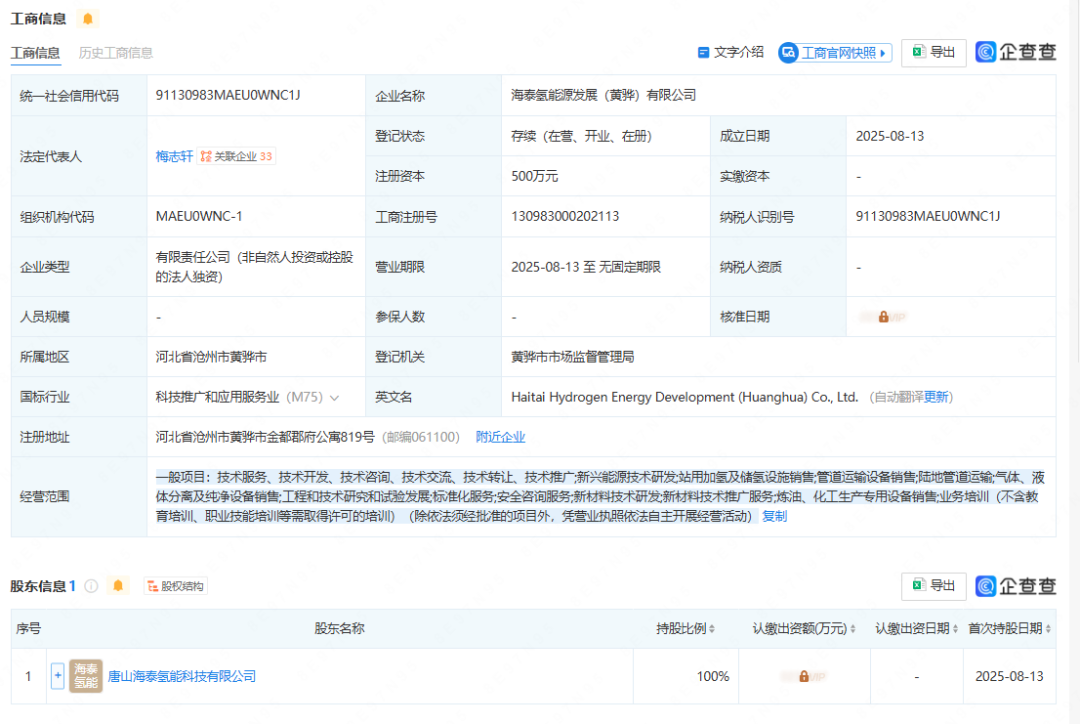Screen dimensions: 1080x724
Task: Click the shareholder's 首次持股日期 value 2025-08-13
Action: [1009, 676]
